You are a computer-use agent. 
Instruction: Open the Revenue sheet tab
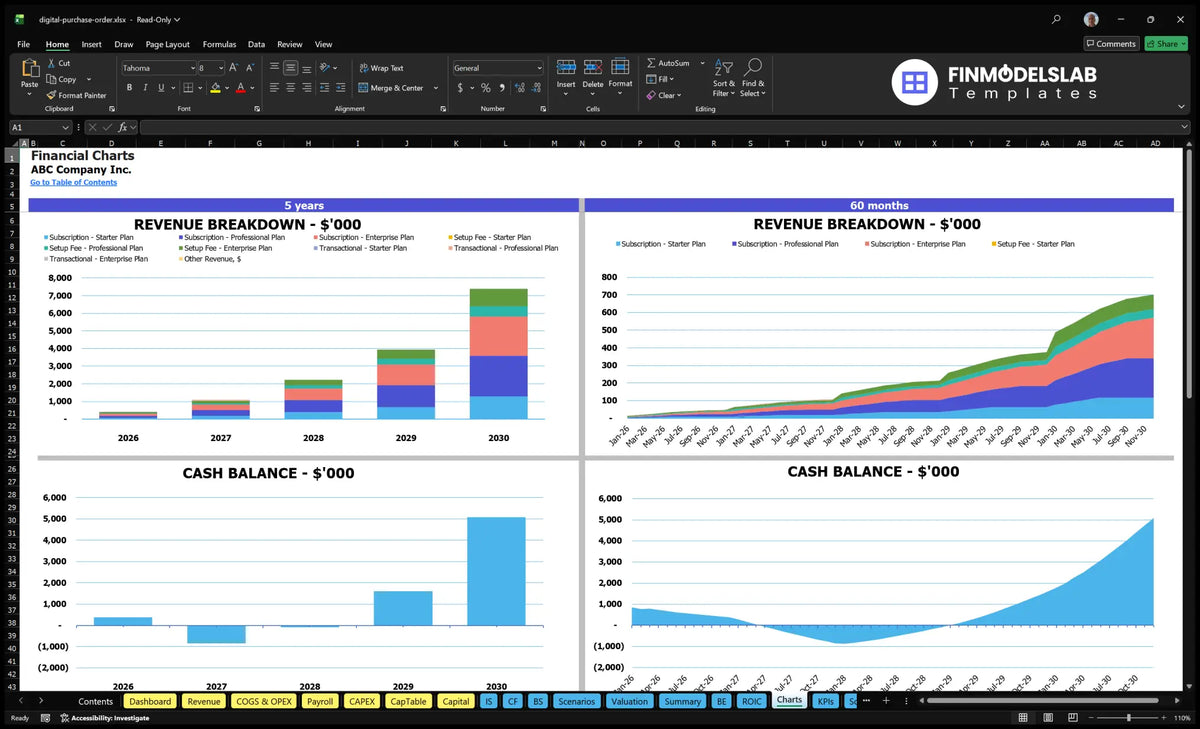coord(204,701)
